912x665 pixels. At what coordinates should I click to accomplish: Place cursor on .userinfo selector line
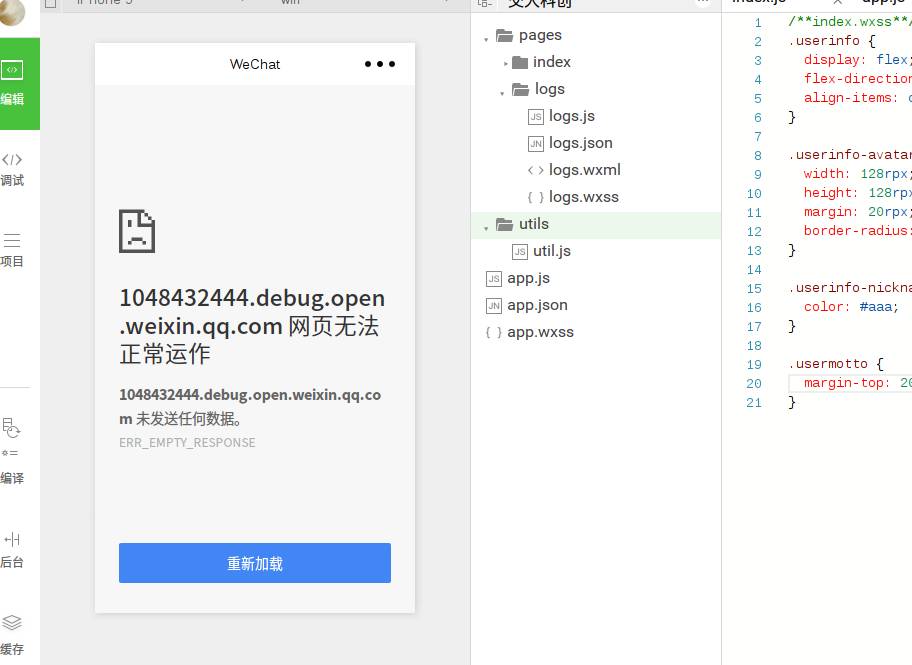click(x=832, y=41)
